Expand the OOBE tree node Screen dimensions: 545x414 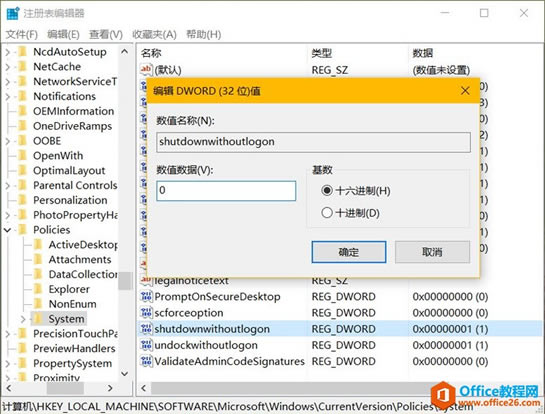click(8, 141)
